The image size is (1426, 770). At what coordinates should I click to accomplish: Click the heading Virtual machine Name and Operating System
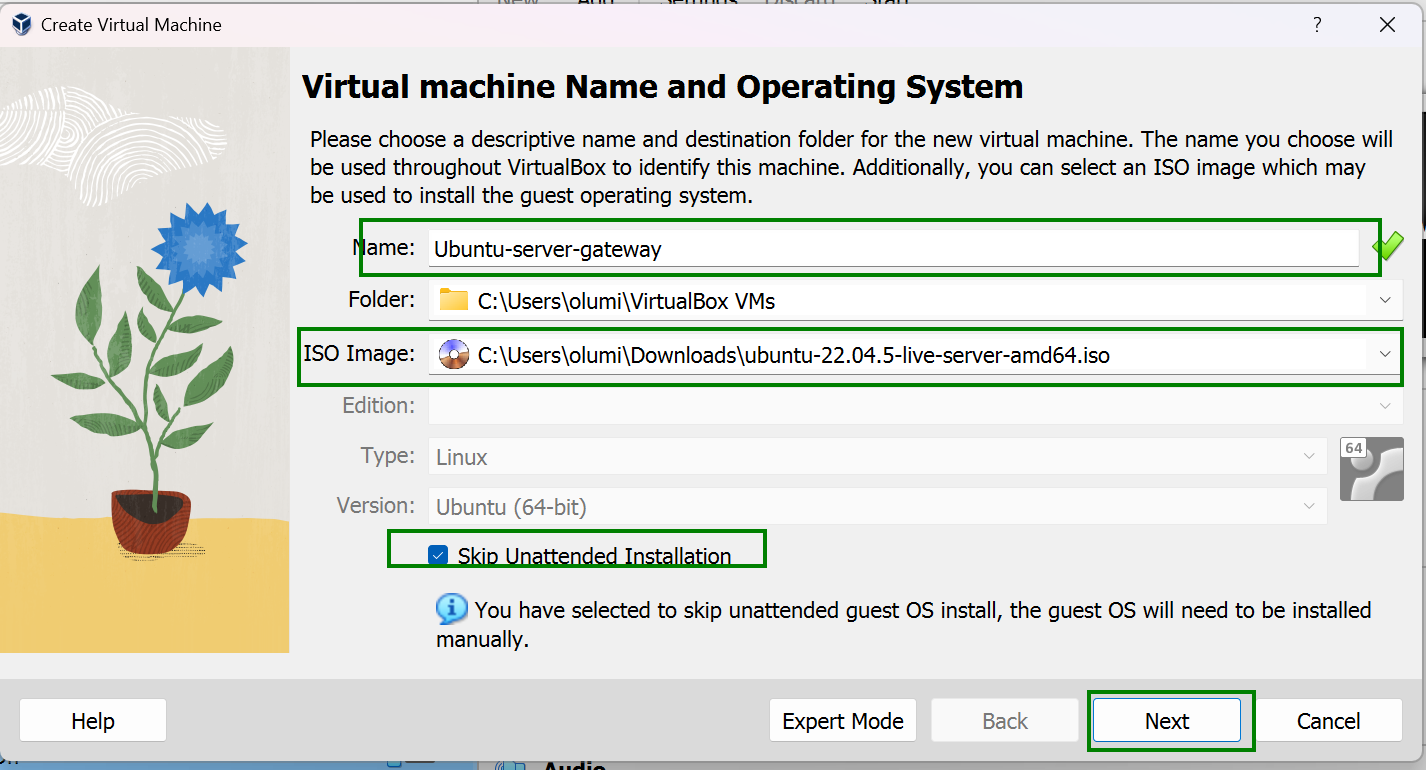click(x=662, y=87)
